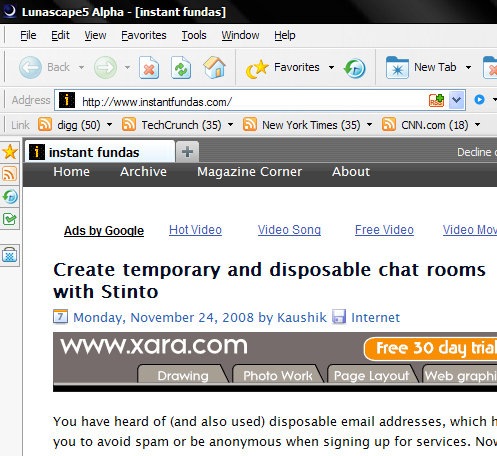
Task: Go to Home page icon
Action: click(214, 67)
